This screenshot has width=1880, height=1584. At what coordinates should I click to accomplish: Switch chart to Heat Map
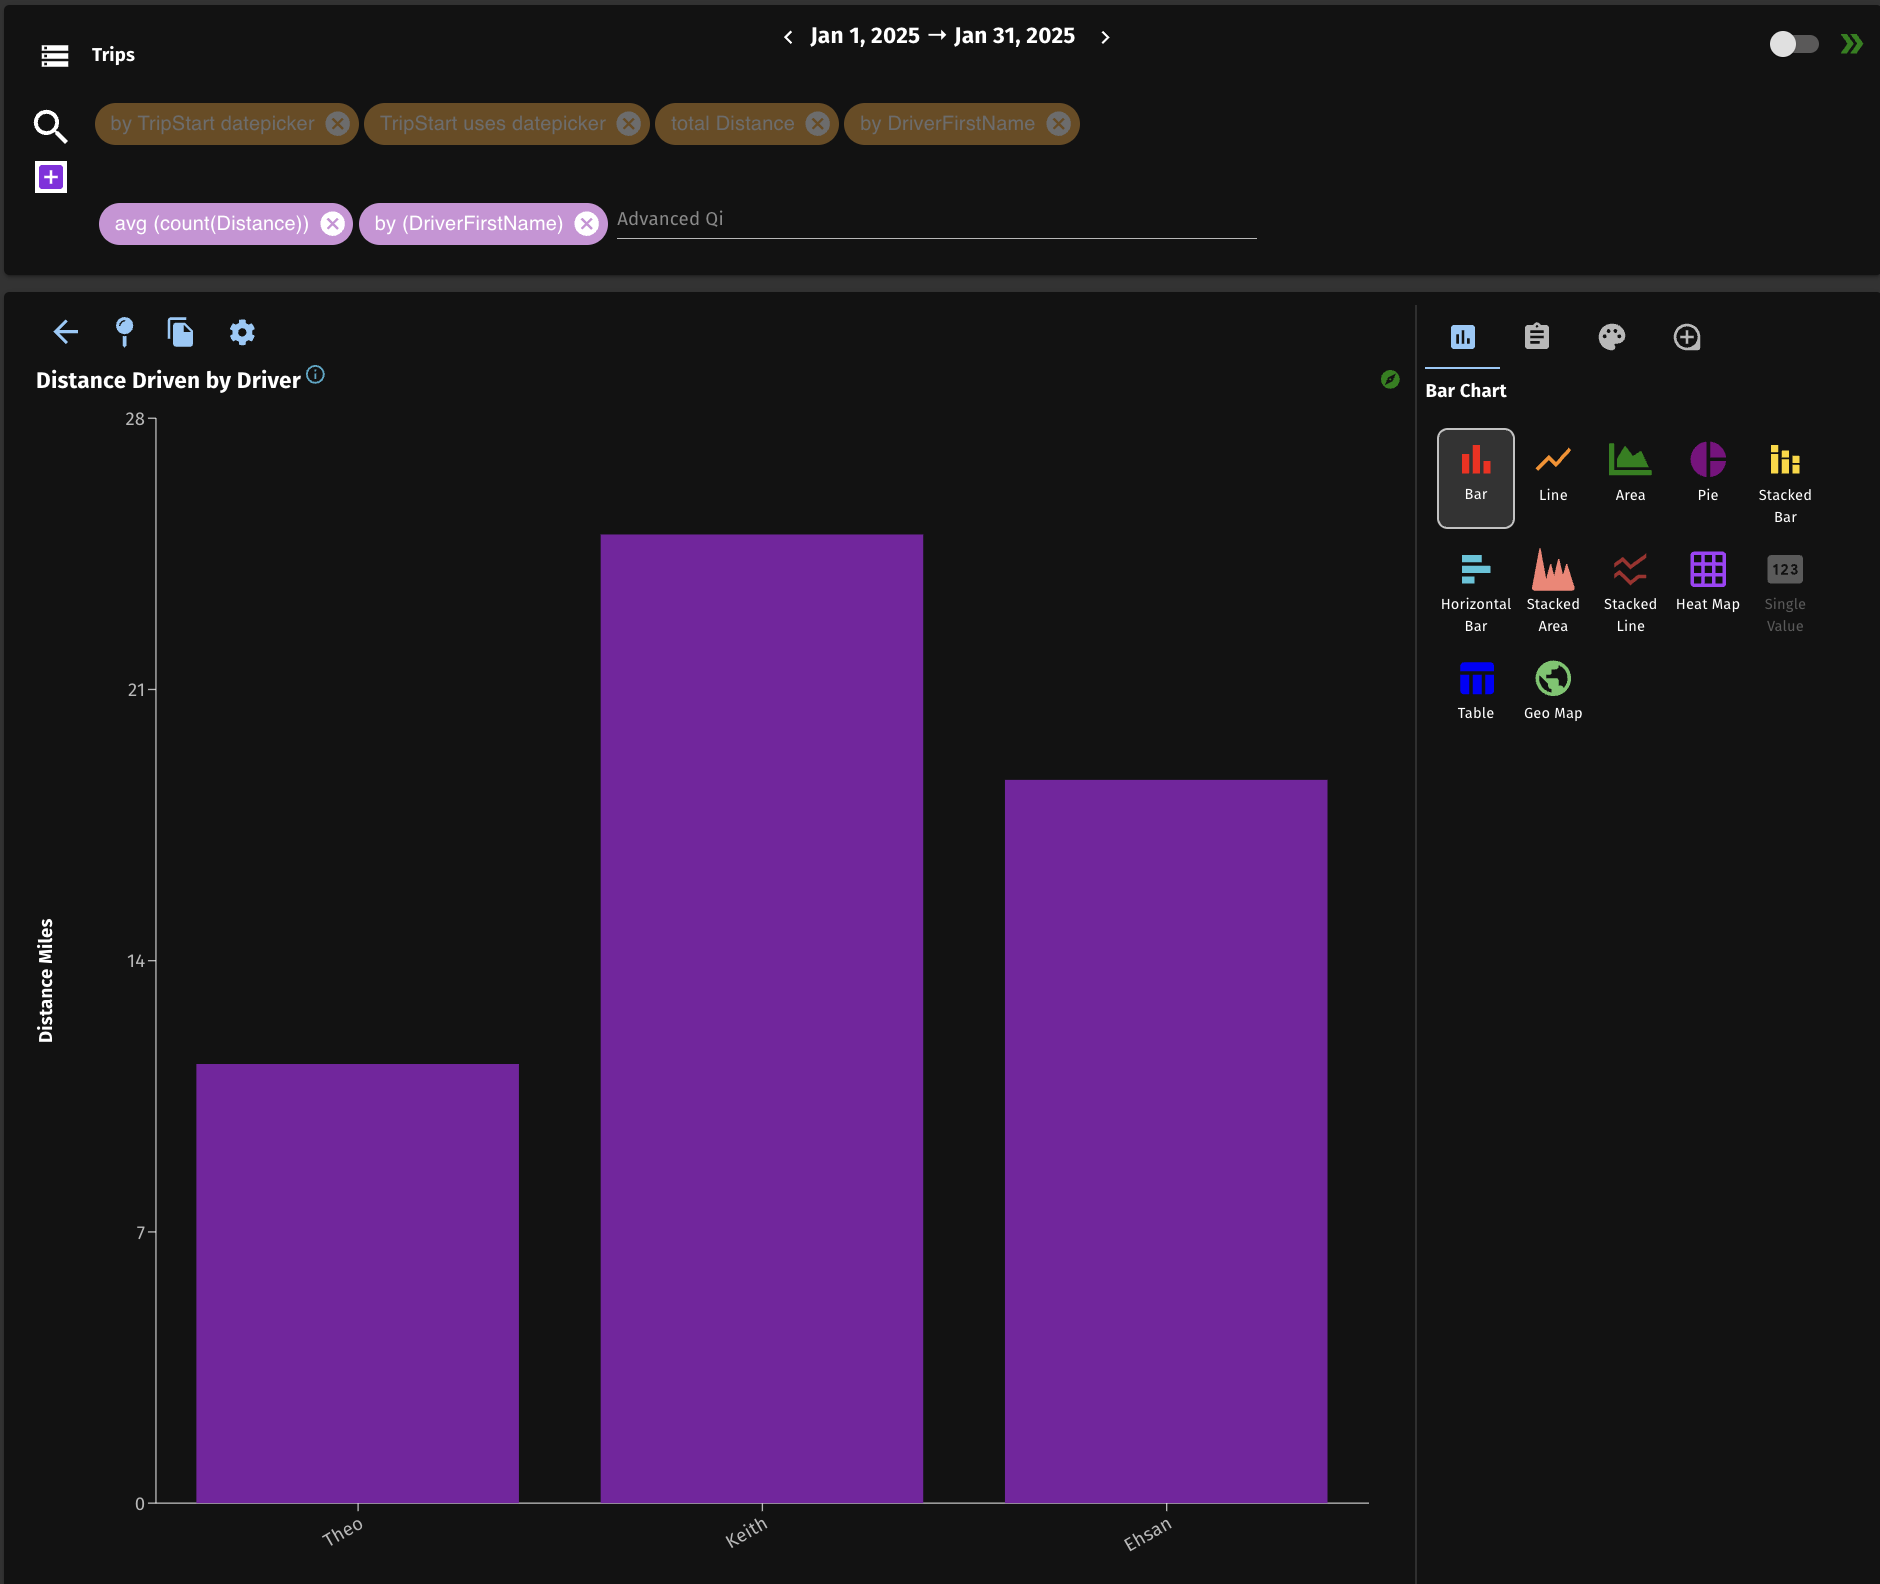[1707, 581]
